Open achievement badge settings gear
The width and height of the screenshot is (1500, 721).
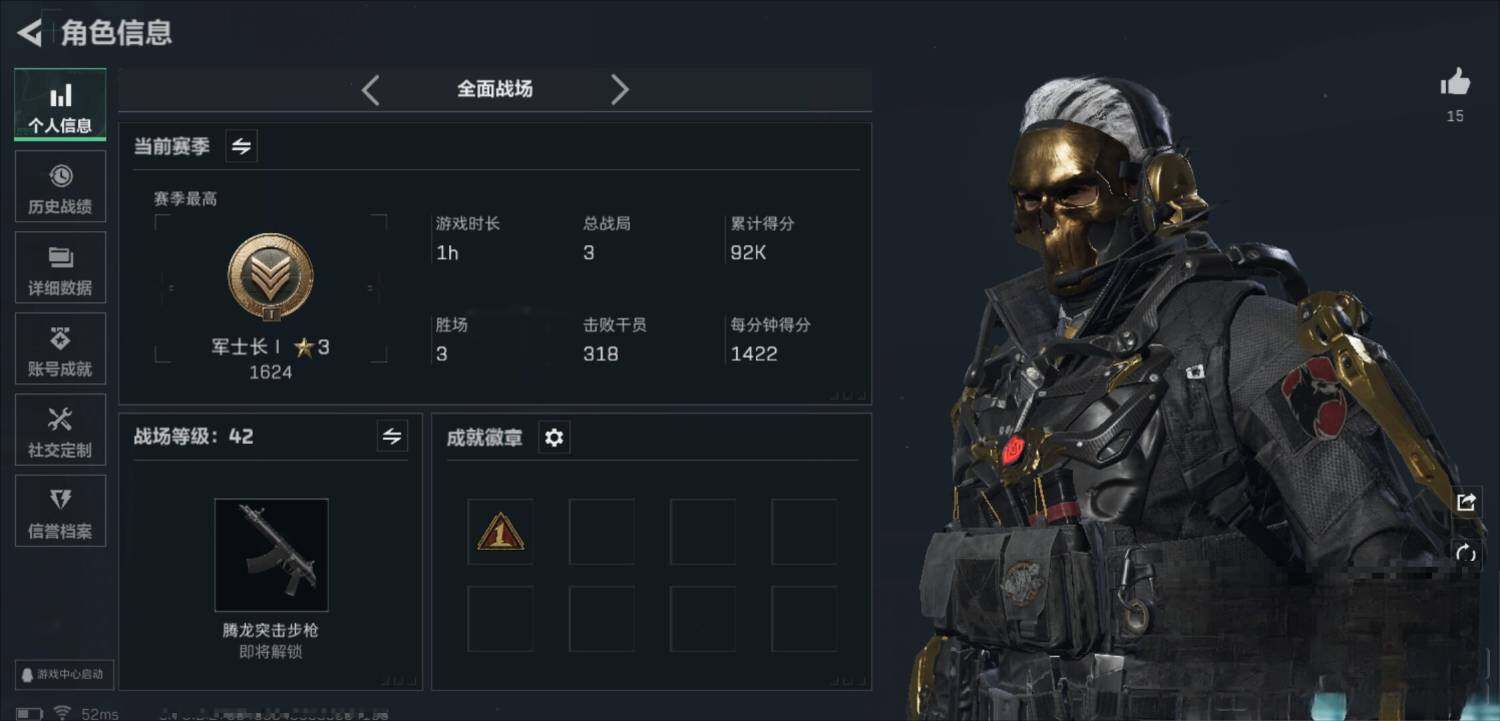554,437
